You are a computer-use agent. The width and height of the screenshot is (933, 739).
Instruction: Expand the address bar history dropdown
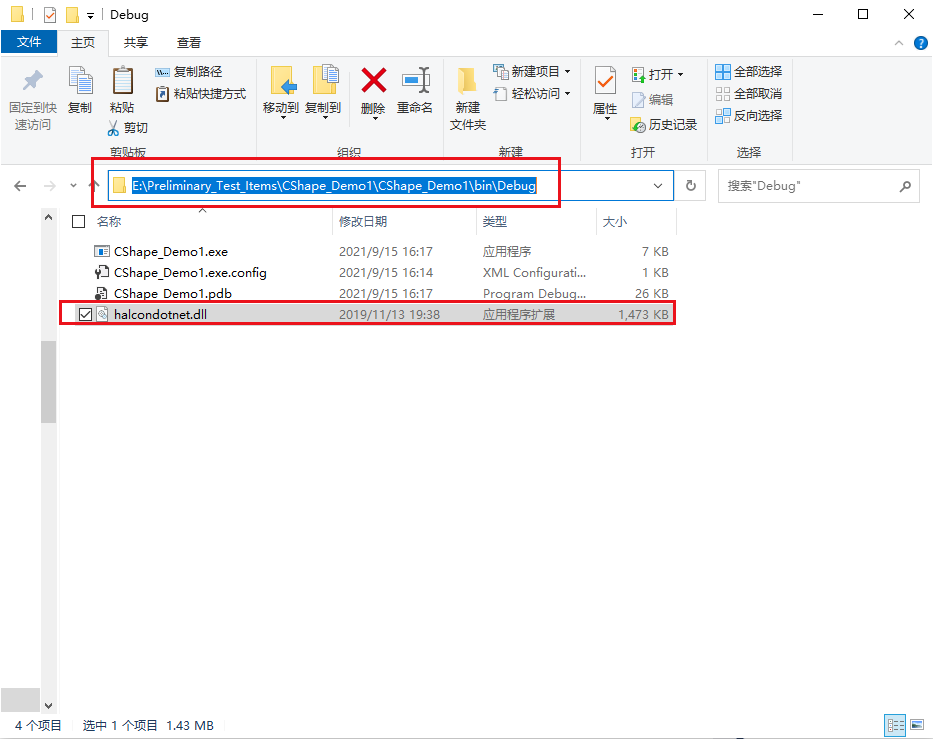(658, 186)
